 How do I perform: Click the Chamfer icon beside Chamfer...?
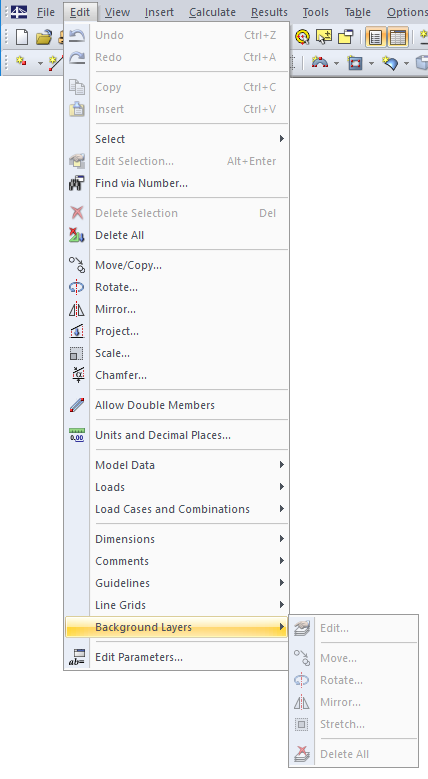pos(77,375)
